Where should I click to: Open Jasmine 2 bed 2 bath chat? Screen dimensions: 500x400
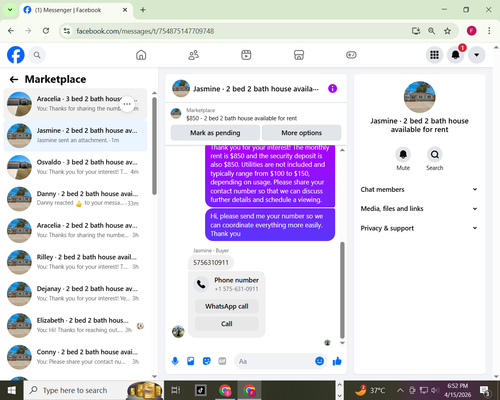pyautogui.click(x=75, y=135)
